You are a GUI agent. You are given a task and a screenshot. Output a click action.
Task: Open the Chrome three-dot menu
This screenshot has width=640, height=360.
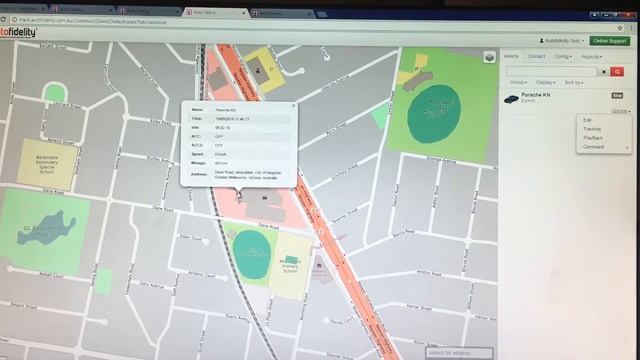(631, 28)
